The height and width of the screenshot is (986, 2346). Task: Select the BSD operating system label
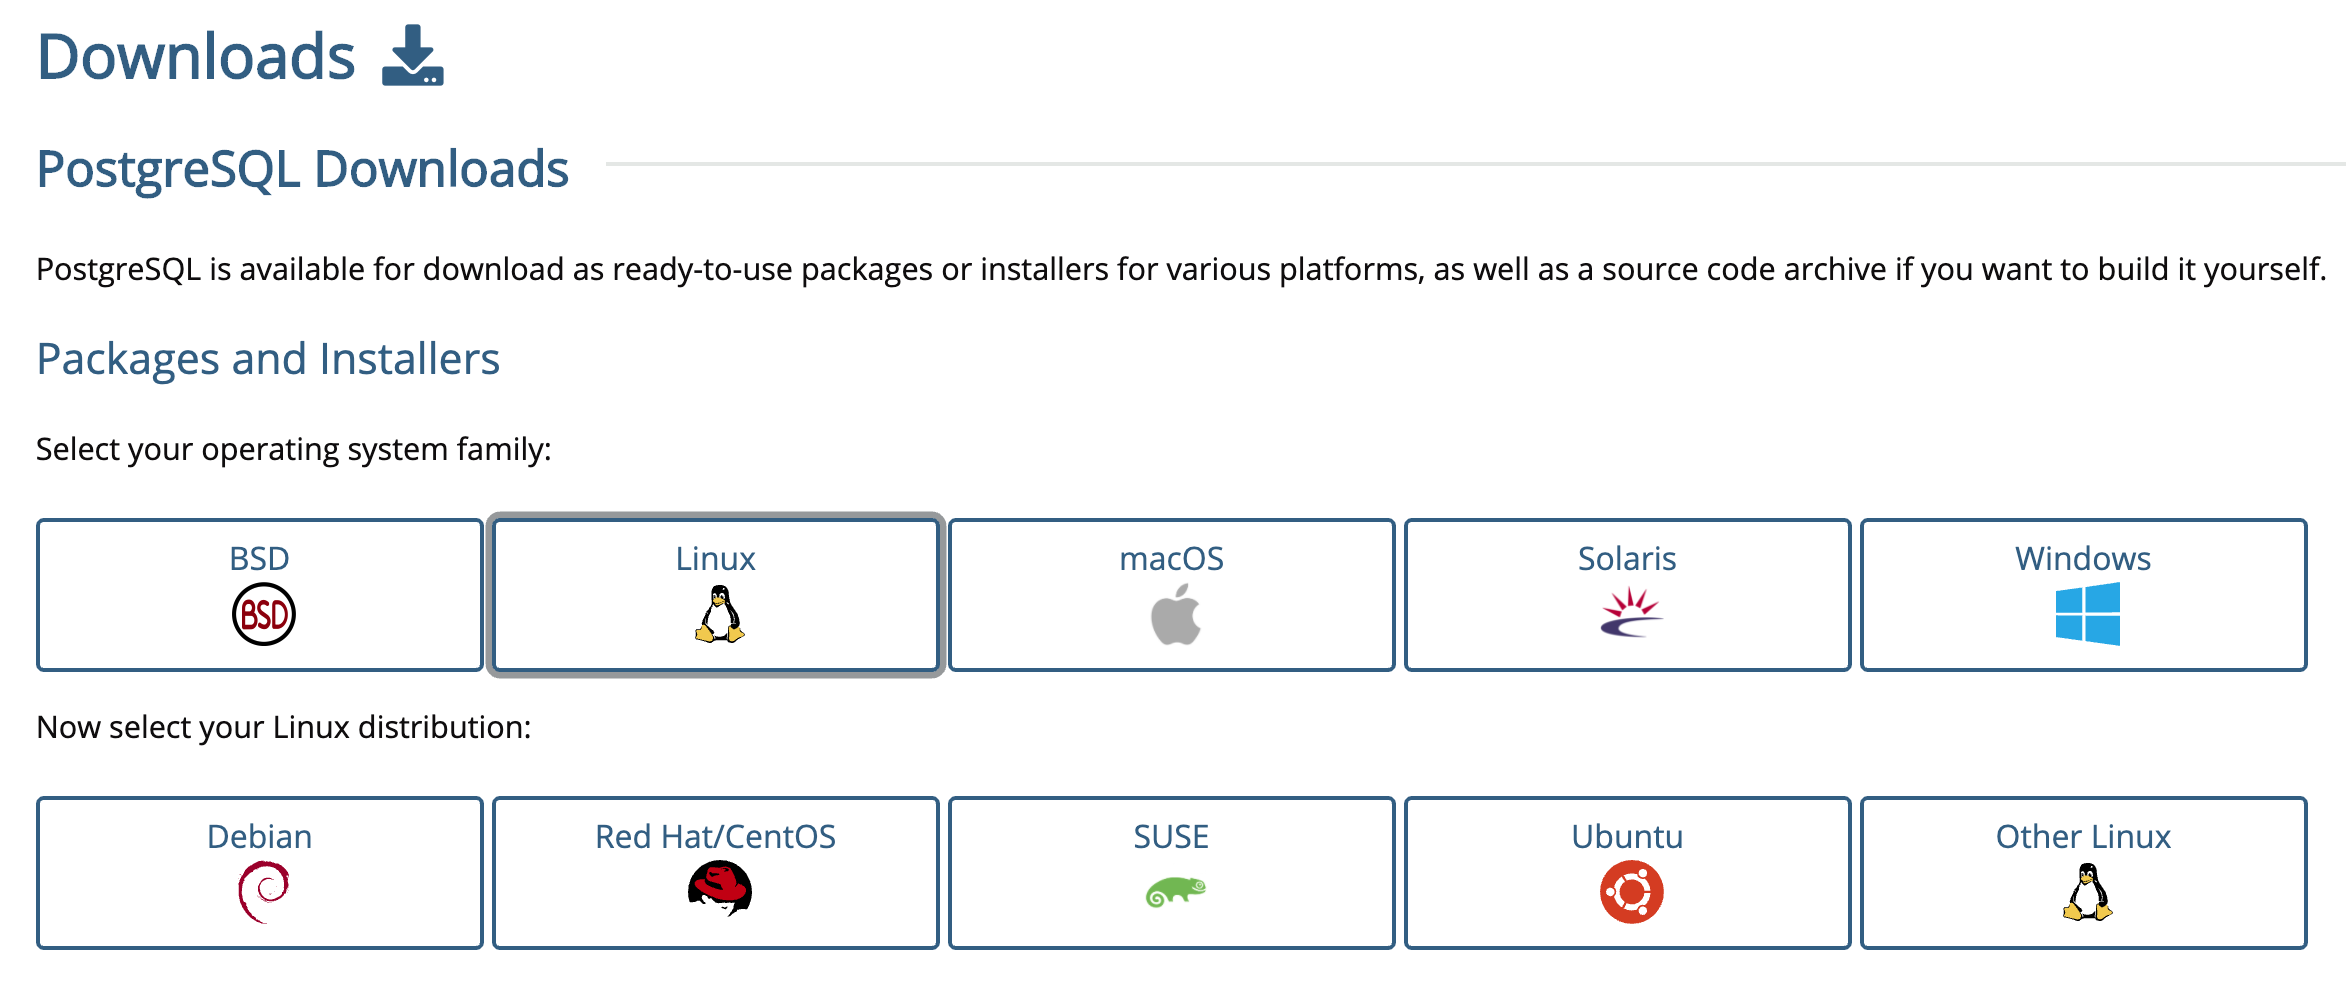[259, 558]
